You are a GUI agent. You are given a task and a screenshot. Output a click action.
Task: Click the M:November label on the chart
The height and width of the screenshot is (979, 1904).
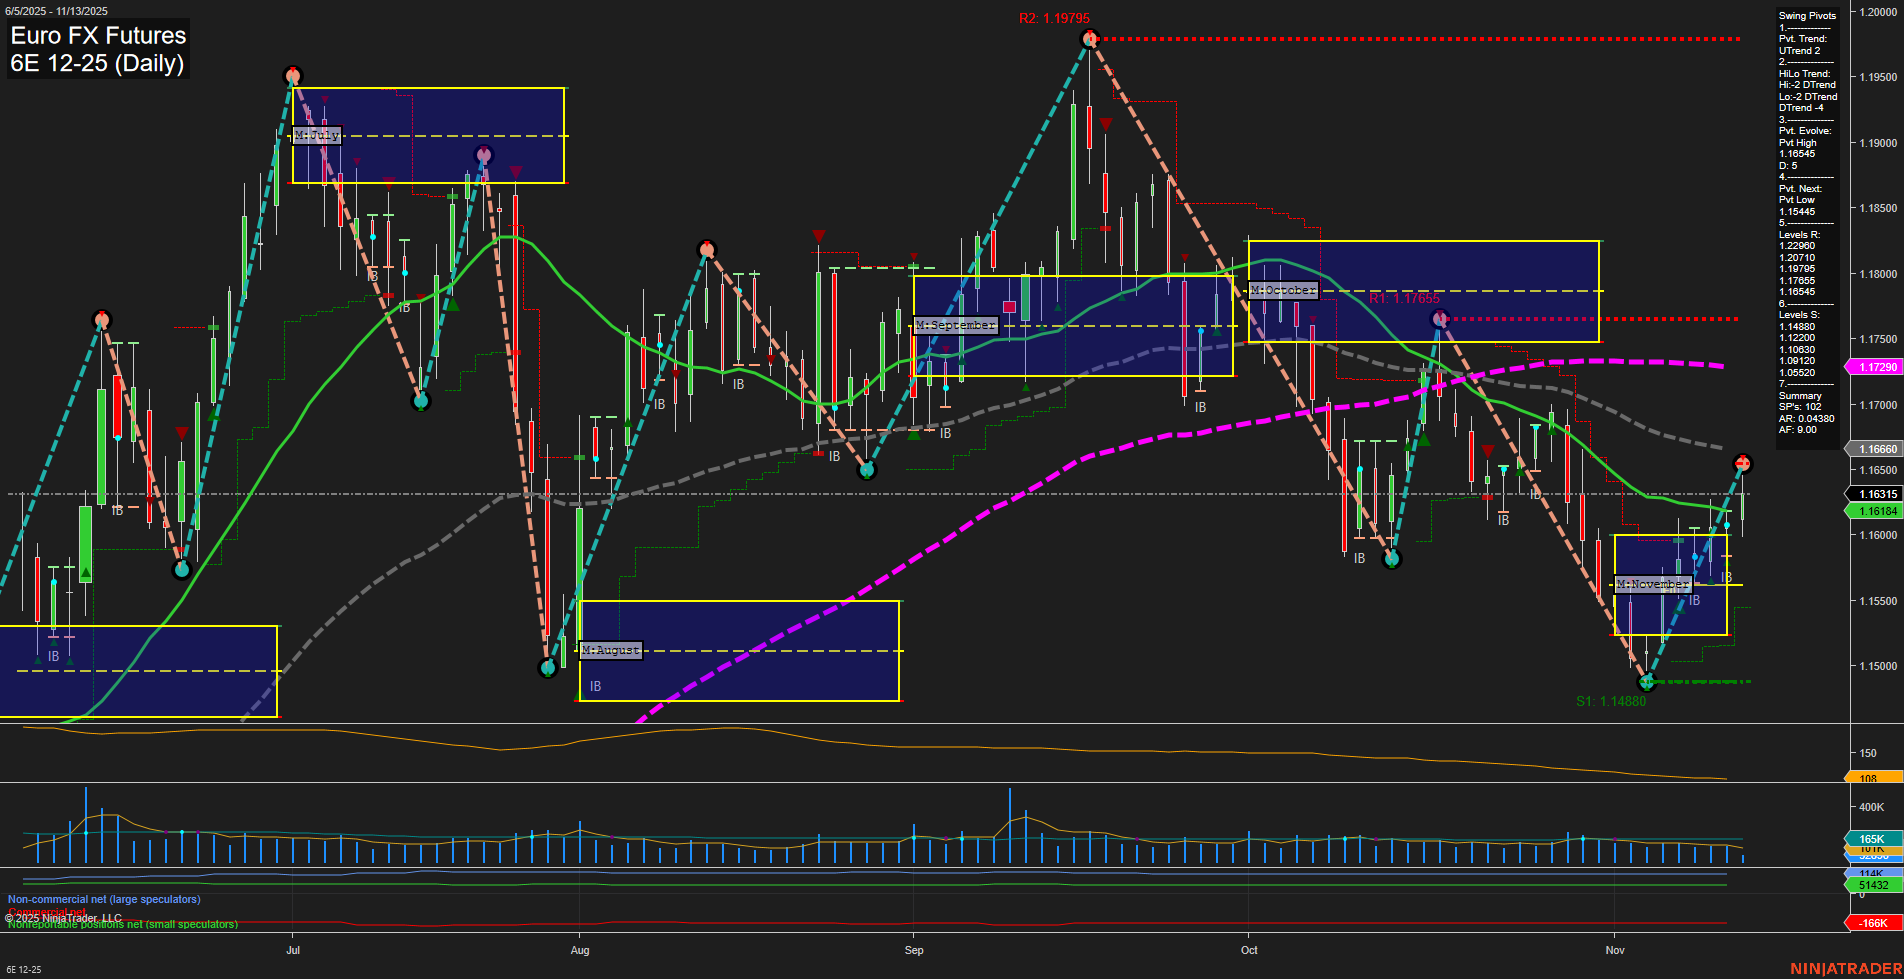click(x=1654, y=583)
